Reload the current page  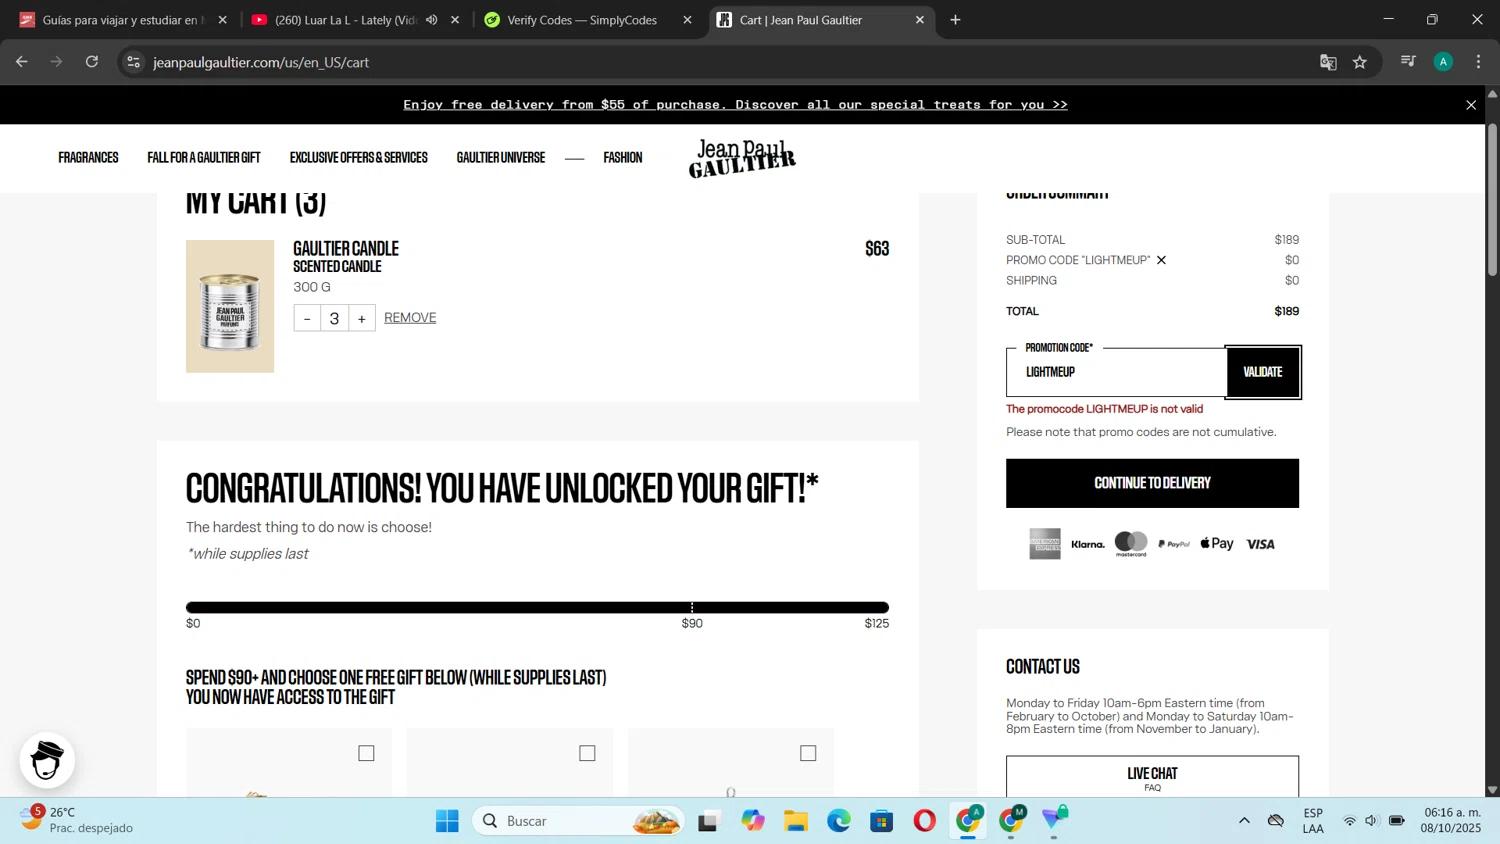[92, 62]
